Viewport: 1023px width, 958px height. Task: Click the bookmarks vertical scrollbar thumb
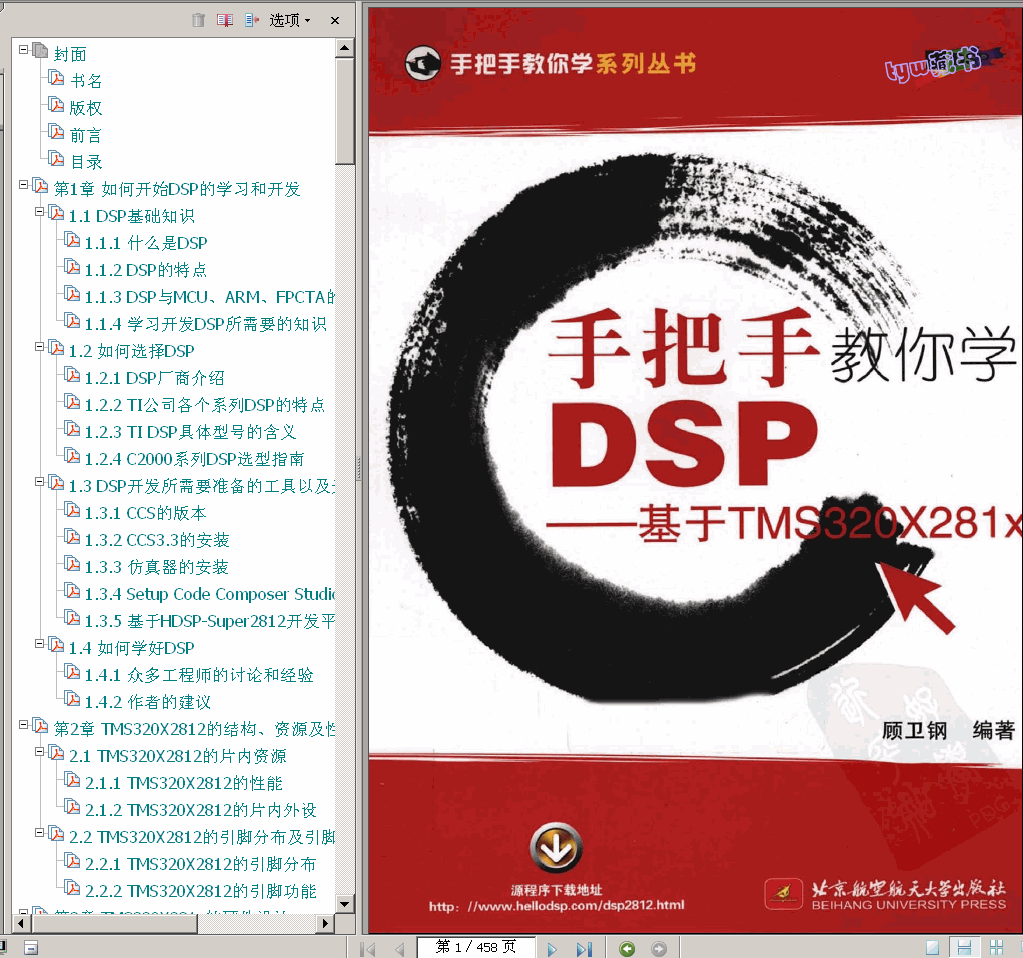click(x=344, y=111)
